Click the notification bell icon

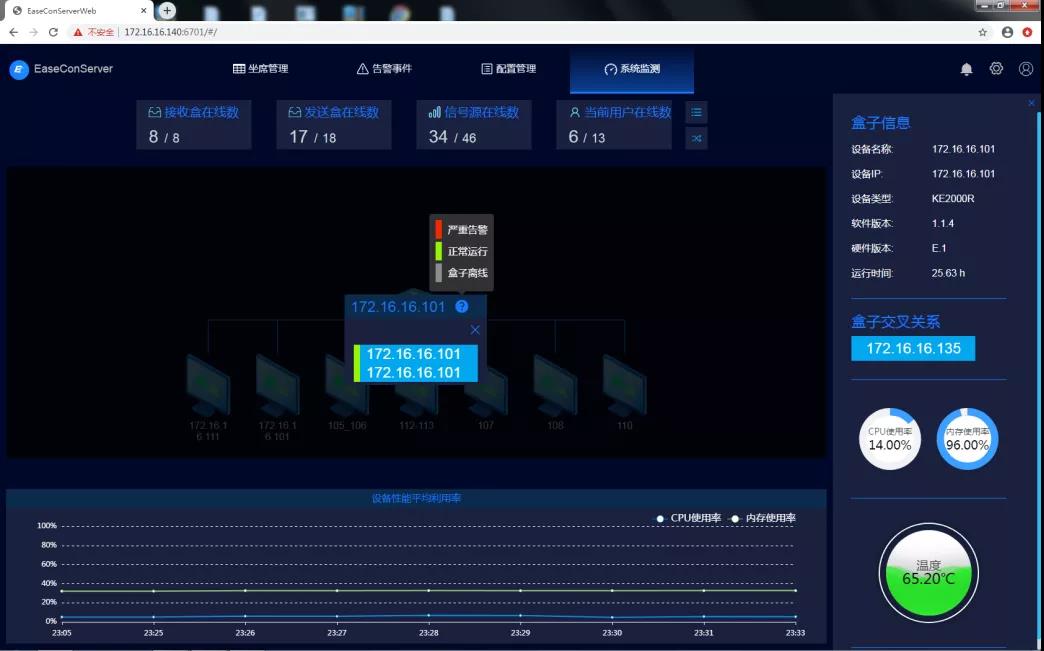[x=966, y=69]
